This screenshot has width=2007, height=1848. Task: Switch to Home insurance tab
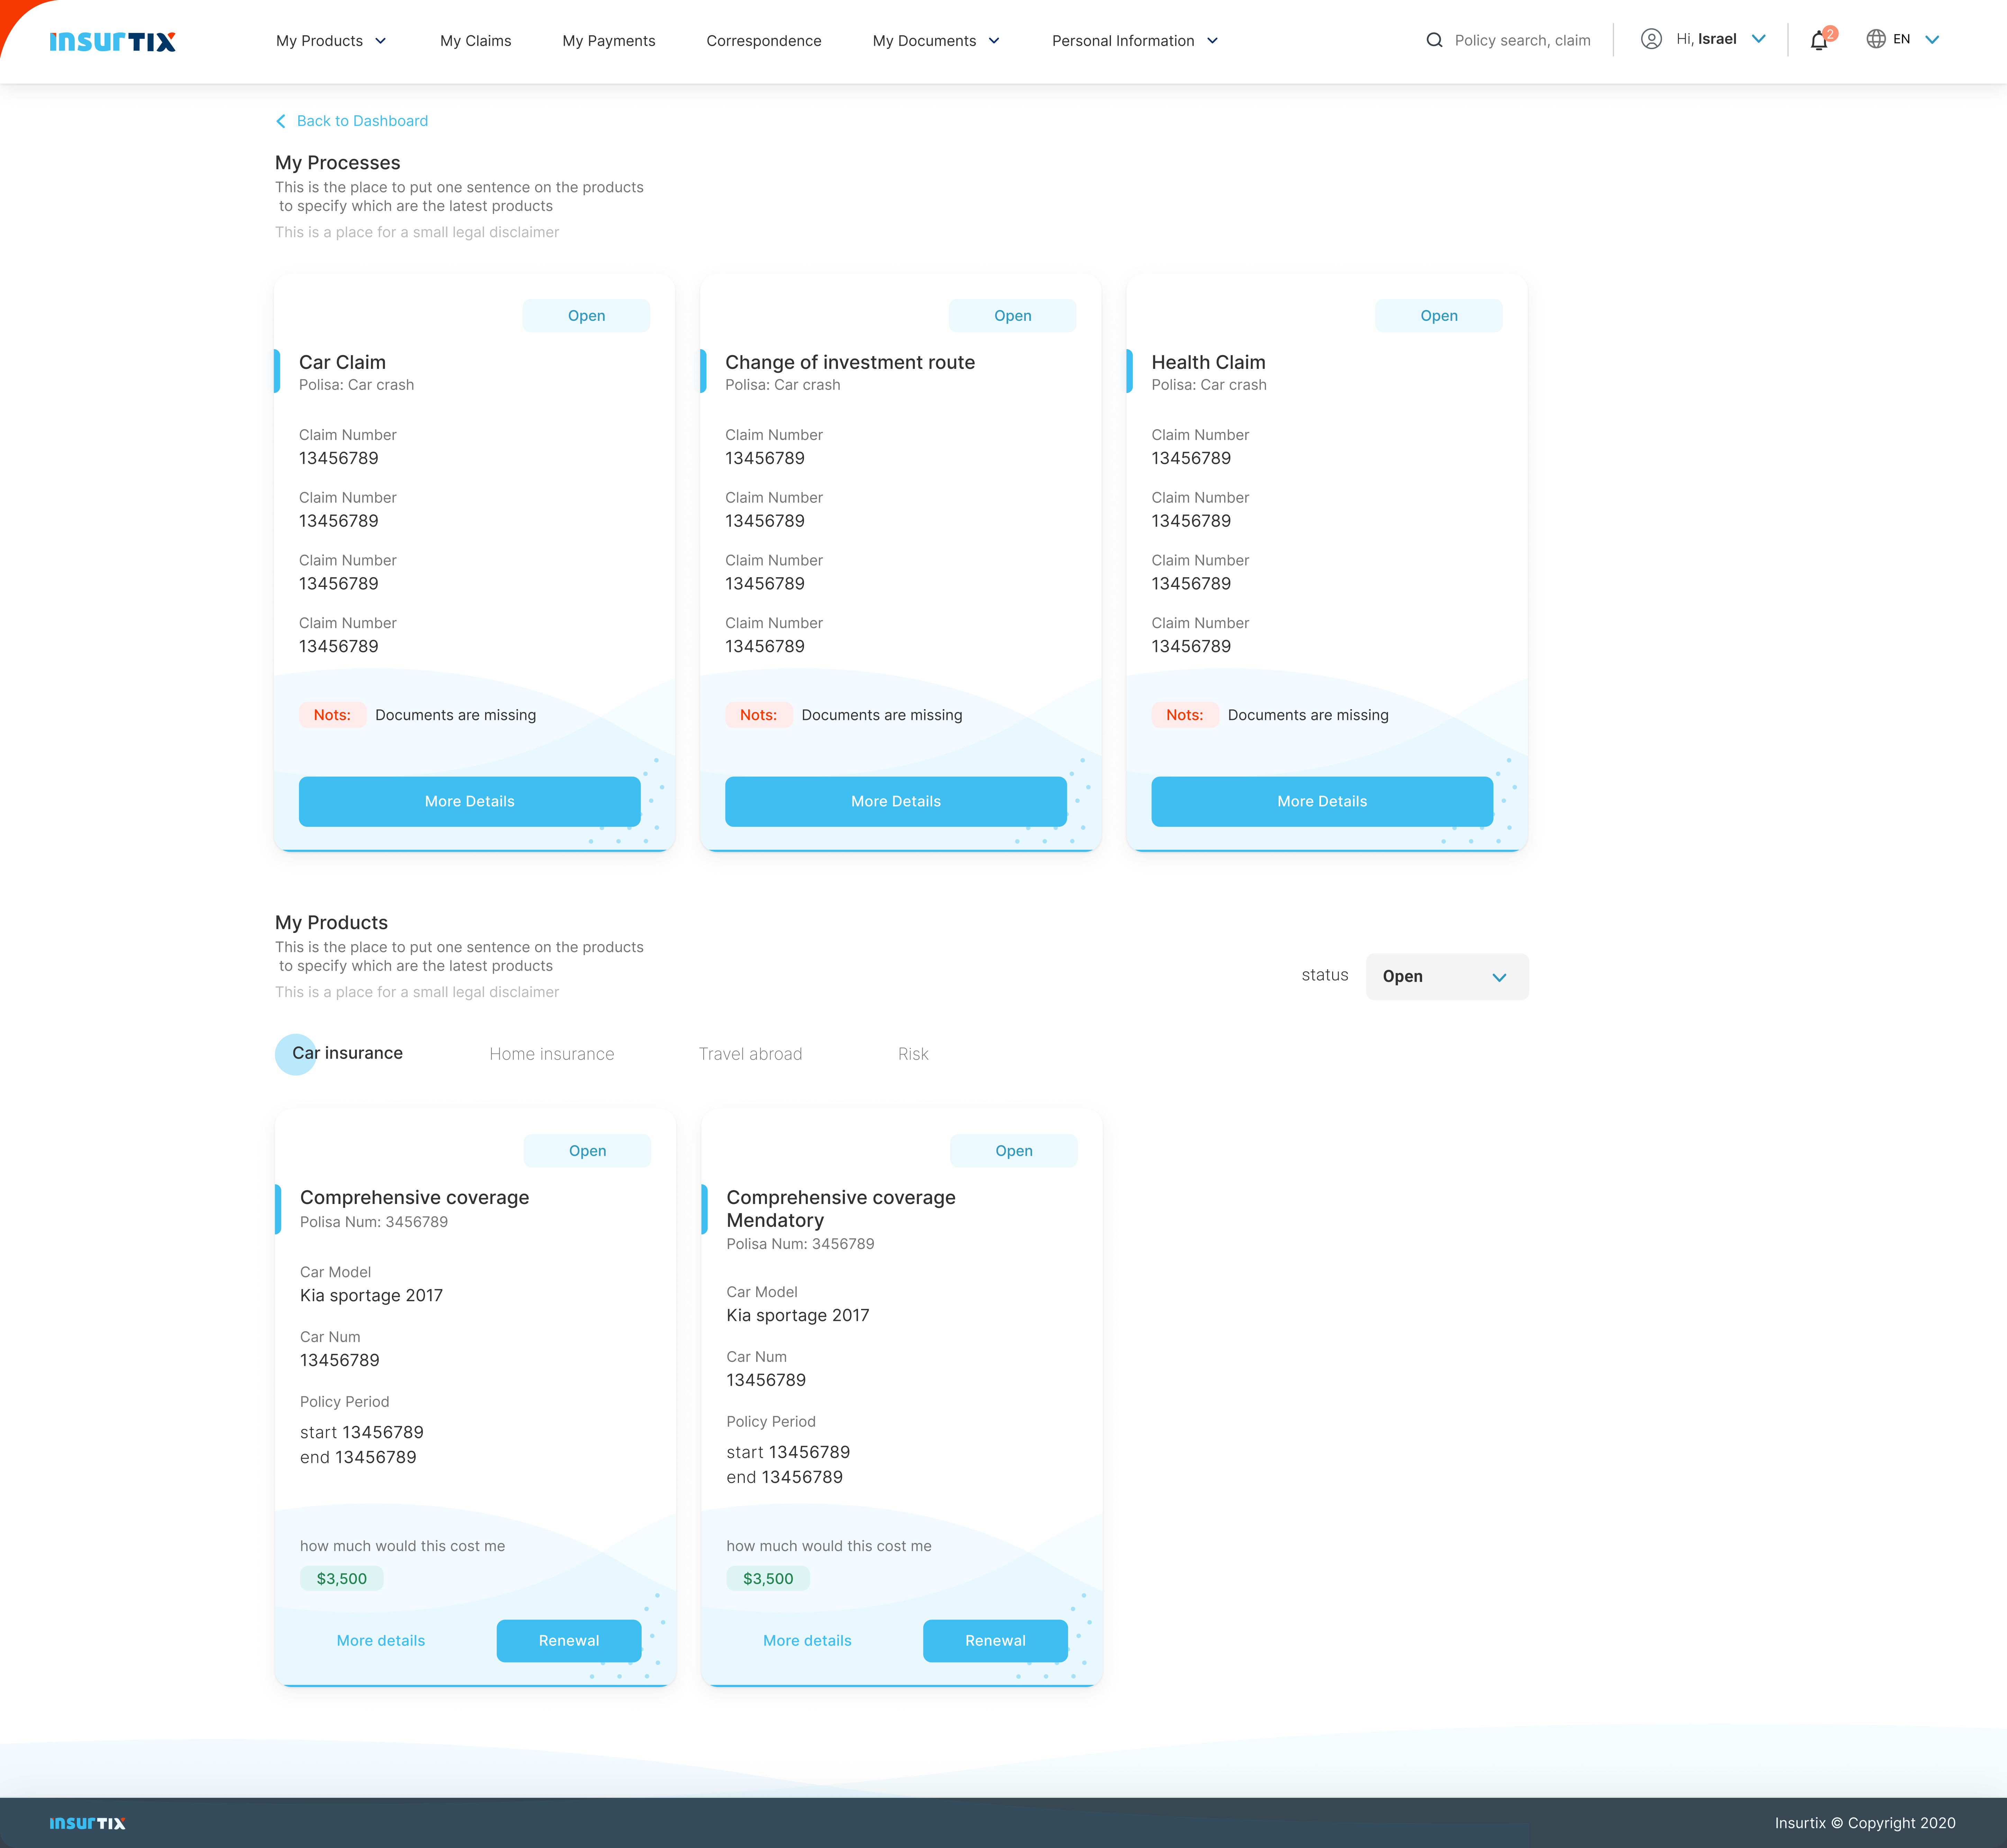pyautogui.click(x=552, y=1054)
